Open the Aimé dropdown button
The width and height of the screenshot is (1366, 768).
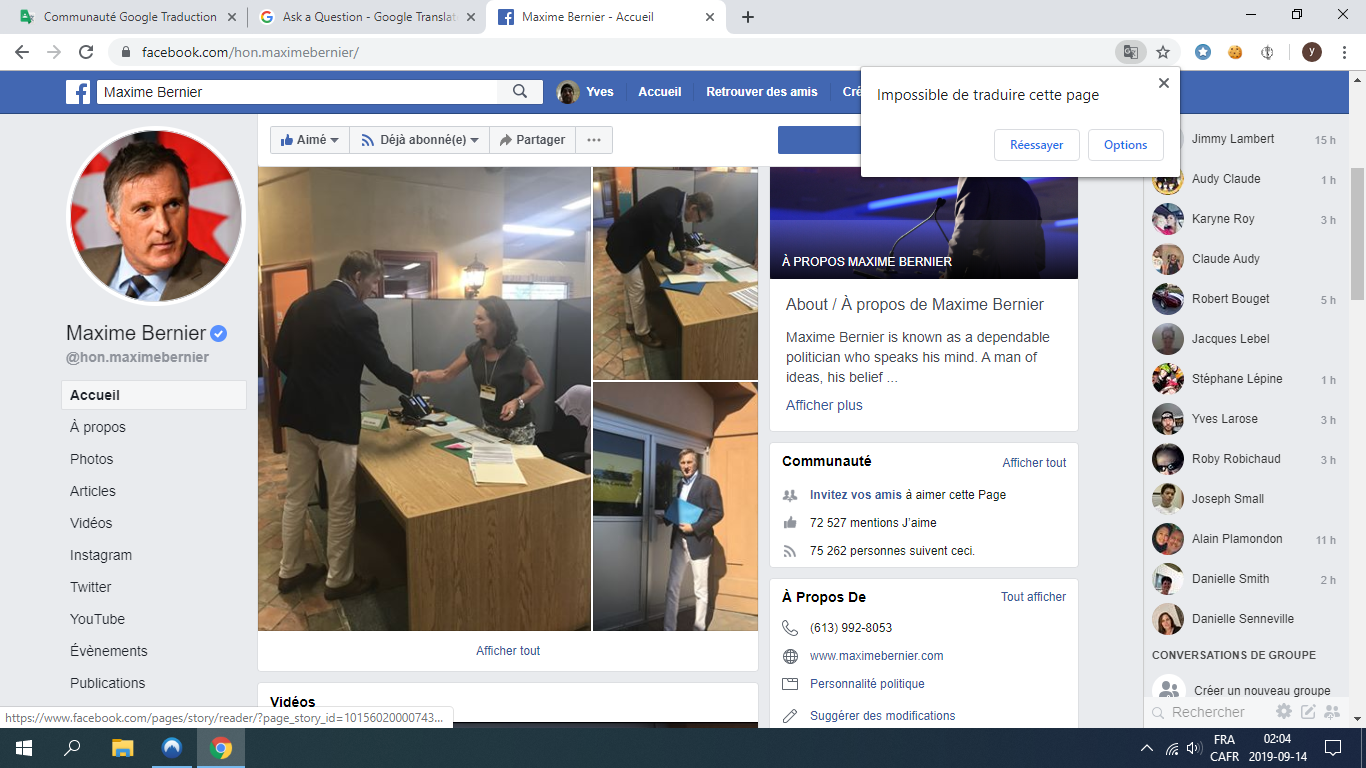pos(309,140)
